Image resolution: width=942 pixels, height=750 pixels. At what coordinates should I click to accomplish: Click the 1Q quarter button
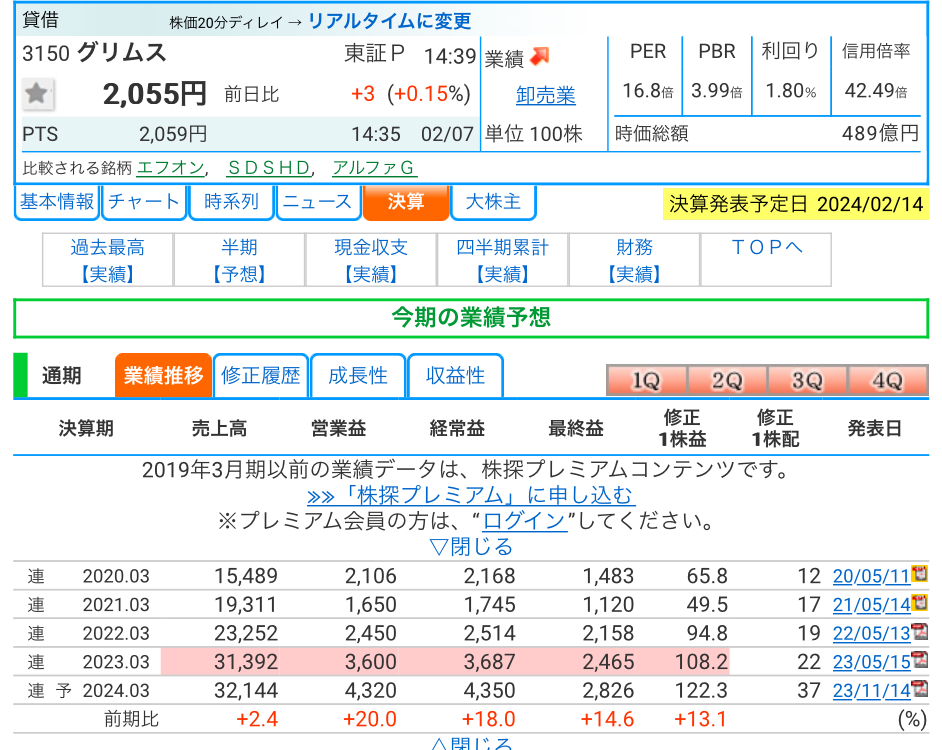click(x=646, y=380)
